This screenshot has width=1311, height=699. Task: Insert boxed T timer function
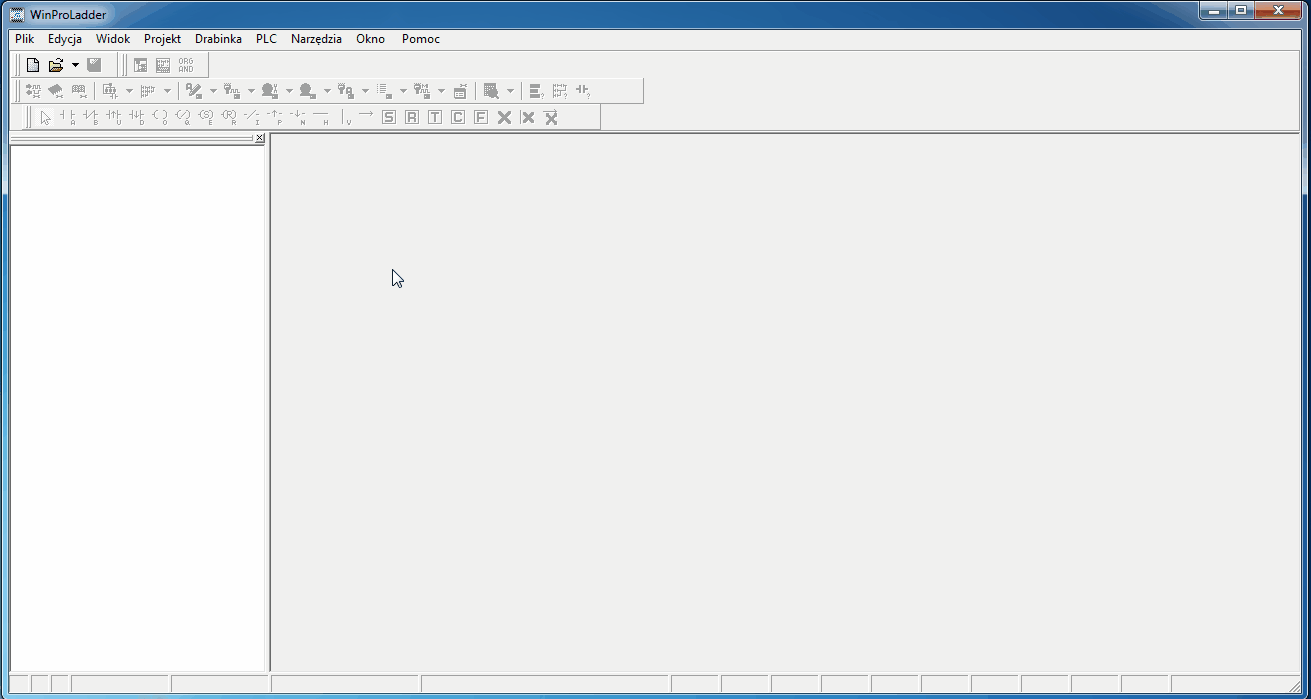[435, 117]
